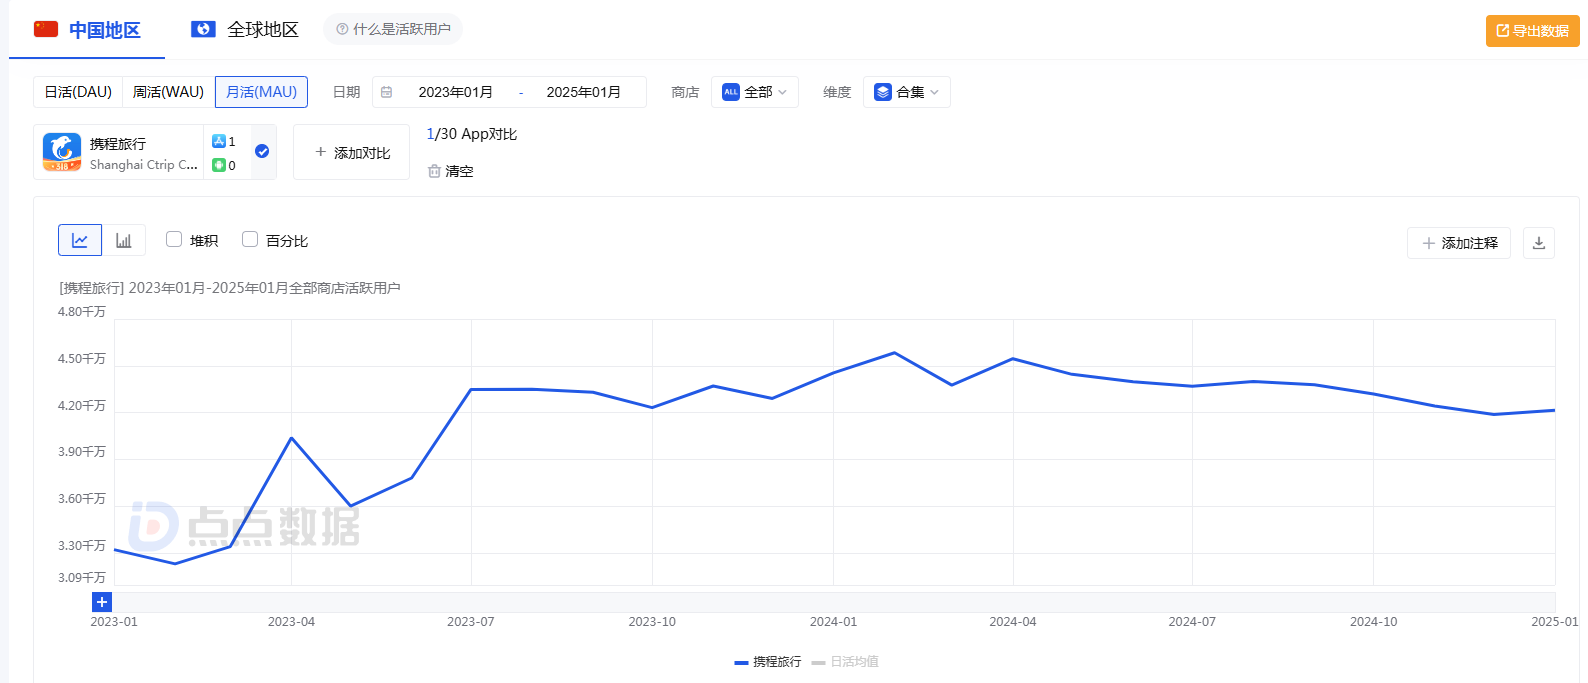Uncheck the 携程旅行 app selection checkmark
The width and height of the screenshot is (1588, 683).
[262, 151]
